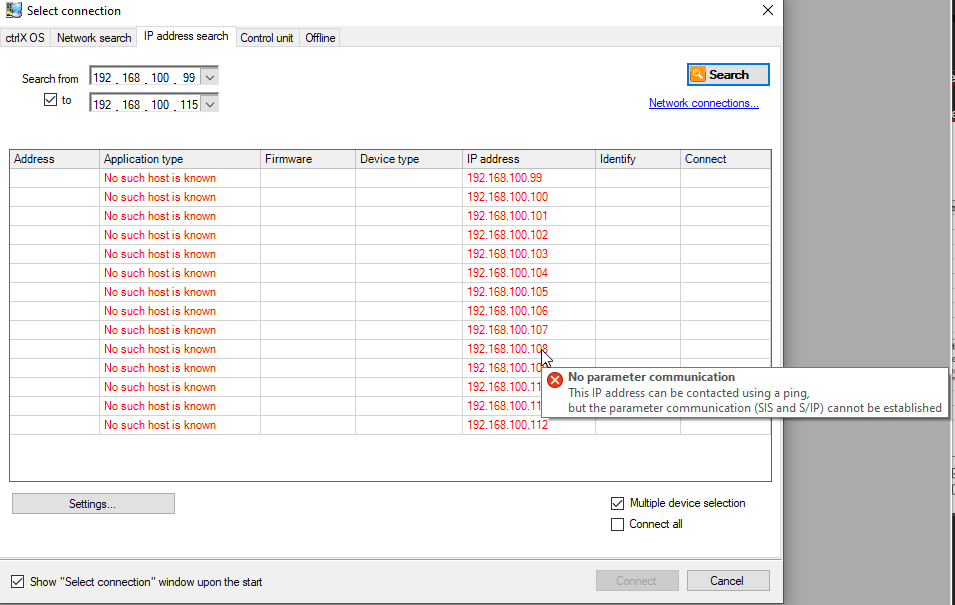Image resolution: width=955 pixels, height=605 pixels.
Task: Switch to the Control unit tab
Action: pos(267,38)
